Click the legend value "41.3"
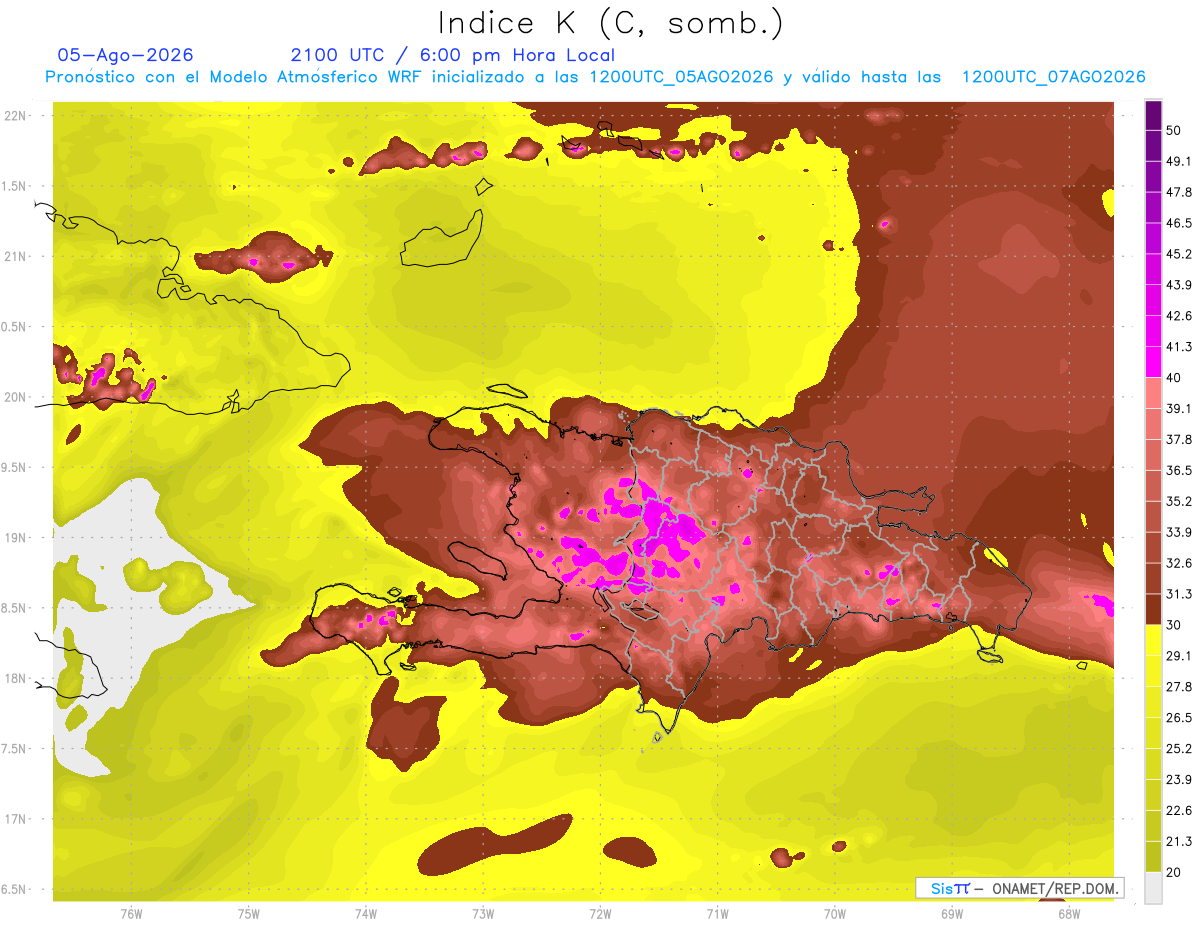 [x=1178, y=347]
